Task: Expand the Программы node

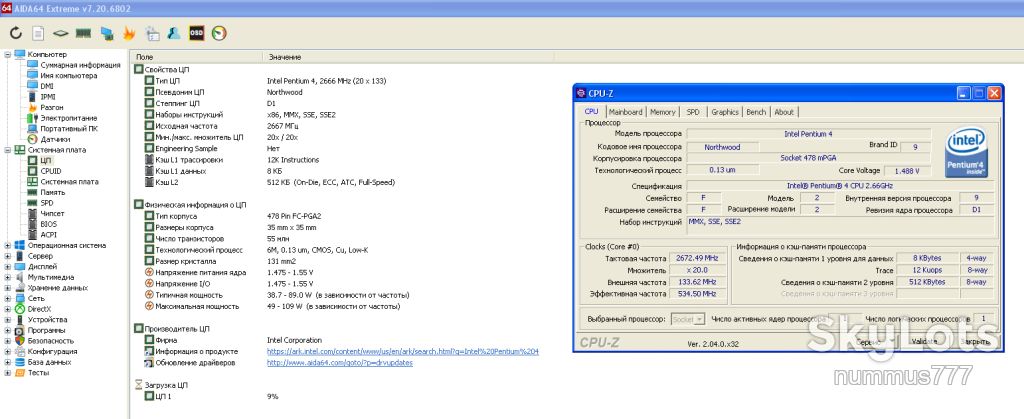Action: pos(7,330)
